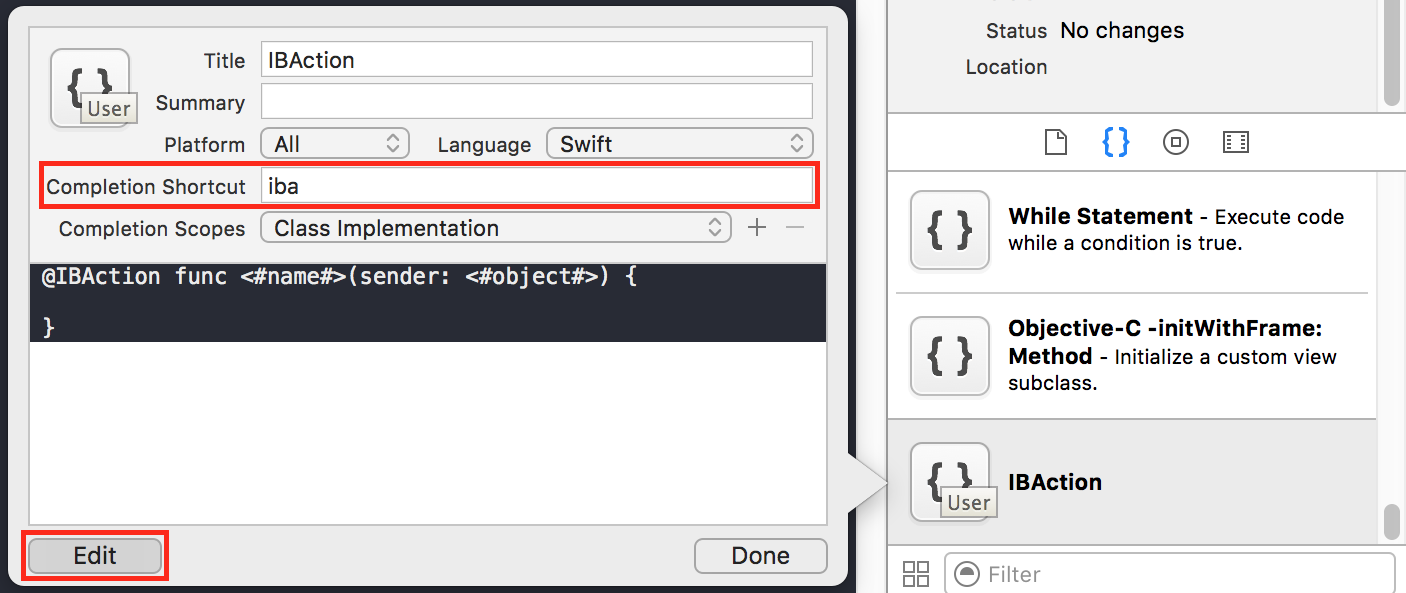Open the Code Snippets library
This screenshot has width=1406, height=593.
click(x=1115, y=142)
